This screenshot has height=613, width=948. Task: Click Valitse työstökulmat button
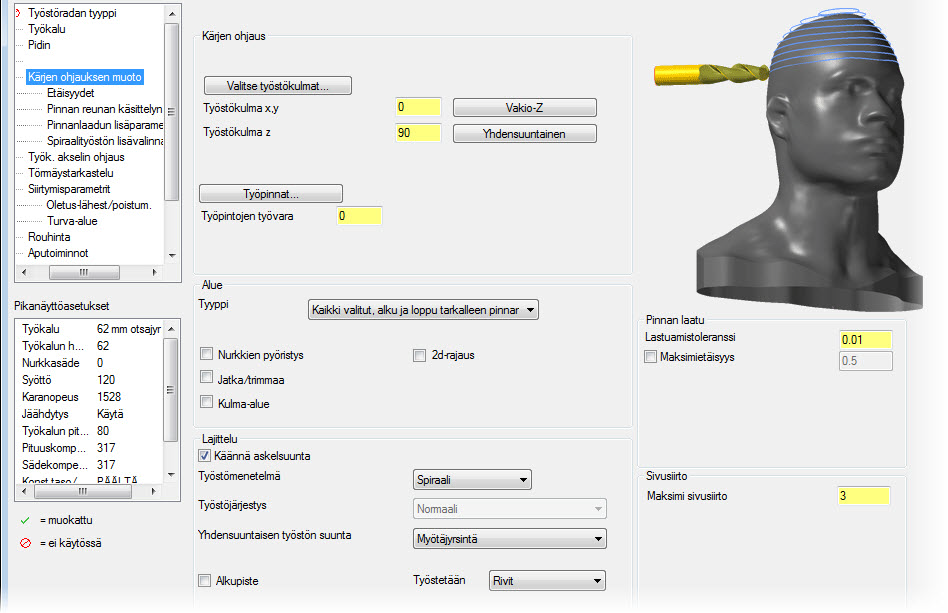click(x=278, y=86)
